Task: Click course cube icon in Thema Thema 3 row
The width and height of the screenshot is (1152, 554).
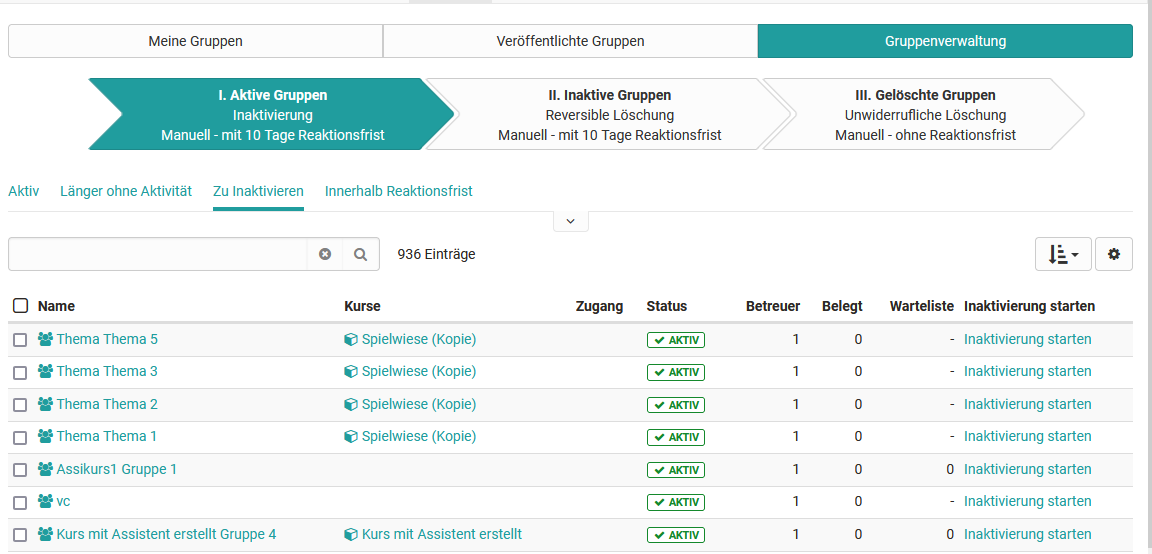Action: click(x=351, y=372)
